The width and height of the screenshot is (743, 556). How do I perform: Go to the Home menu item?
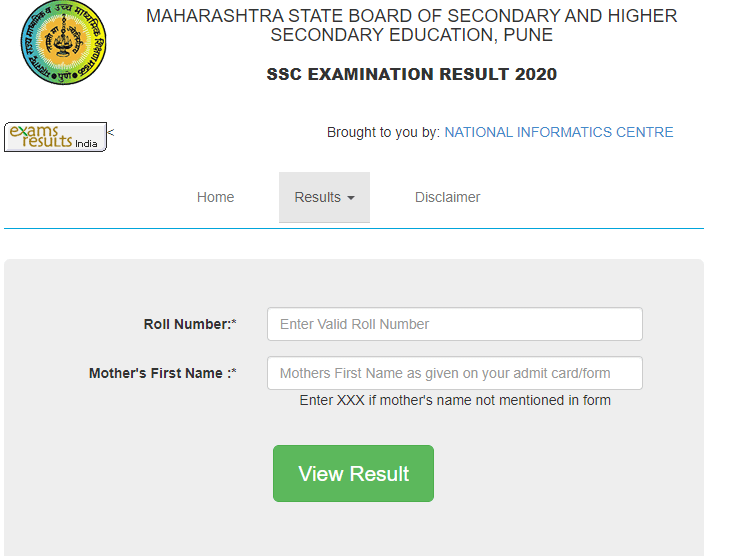pyautogui.click(x=215, y=197)
